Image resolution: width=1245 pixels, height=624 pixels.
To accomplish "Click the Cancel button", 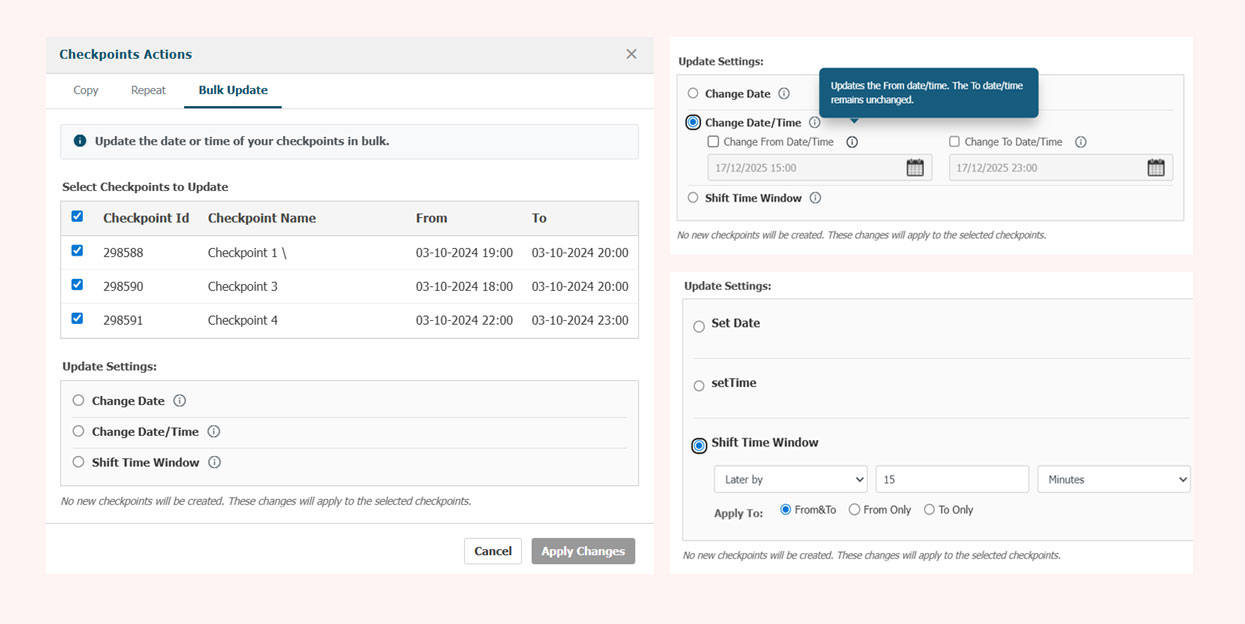I will coord(492,550).
